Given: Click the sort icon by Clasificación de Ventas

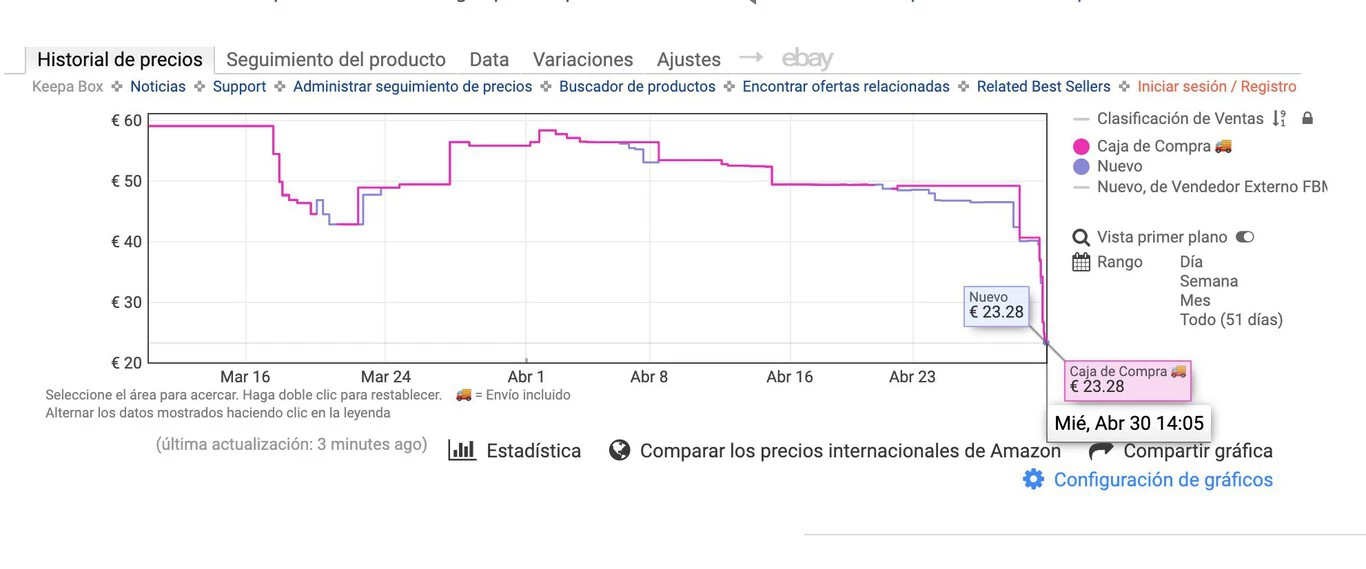Looking at the screenshot, I should click(1279, 119).
